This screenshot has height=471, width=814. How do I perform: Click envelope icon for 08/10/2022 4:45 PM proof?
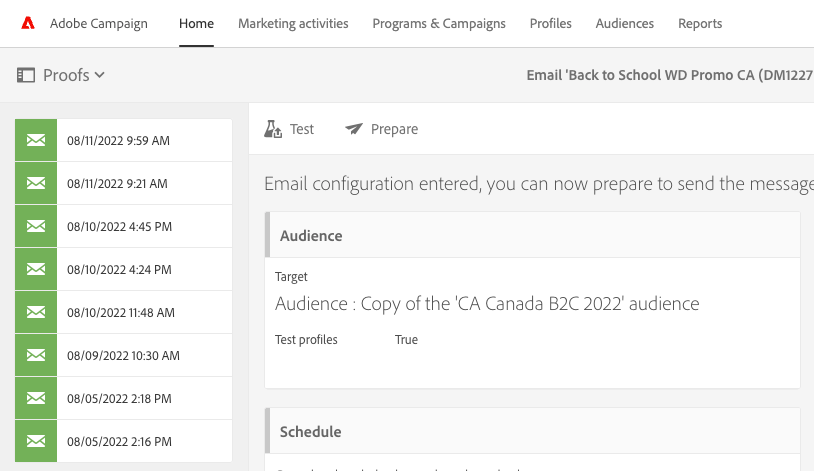click(36, 226)
